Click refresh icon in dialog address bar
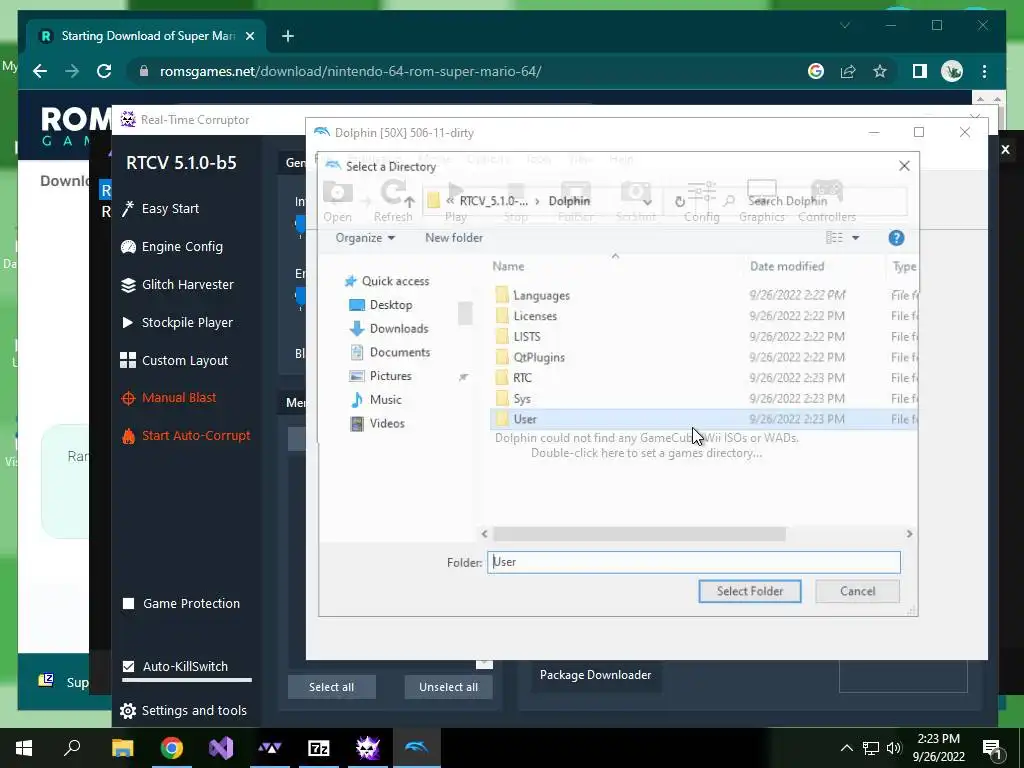 (679, 201)
